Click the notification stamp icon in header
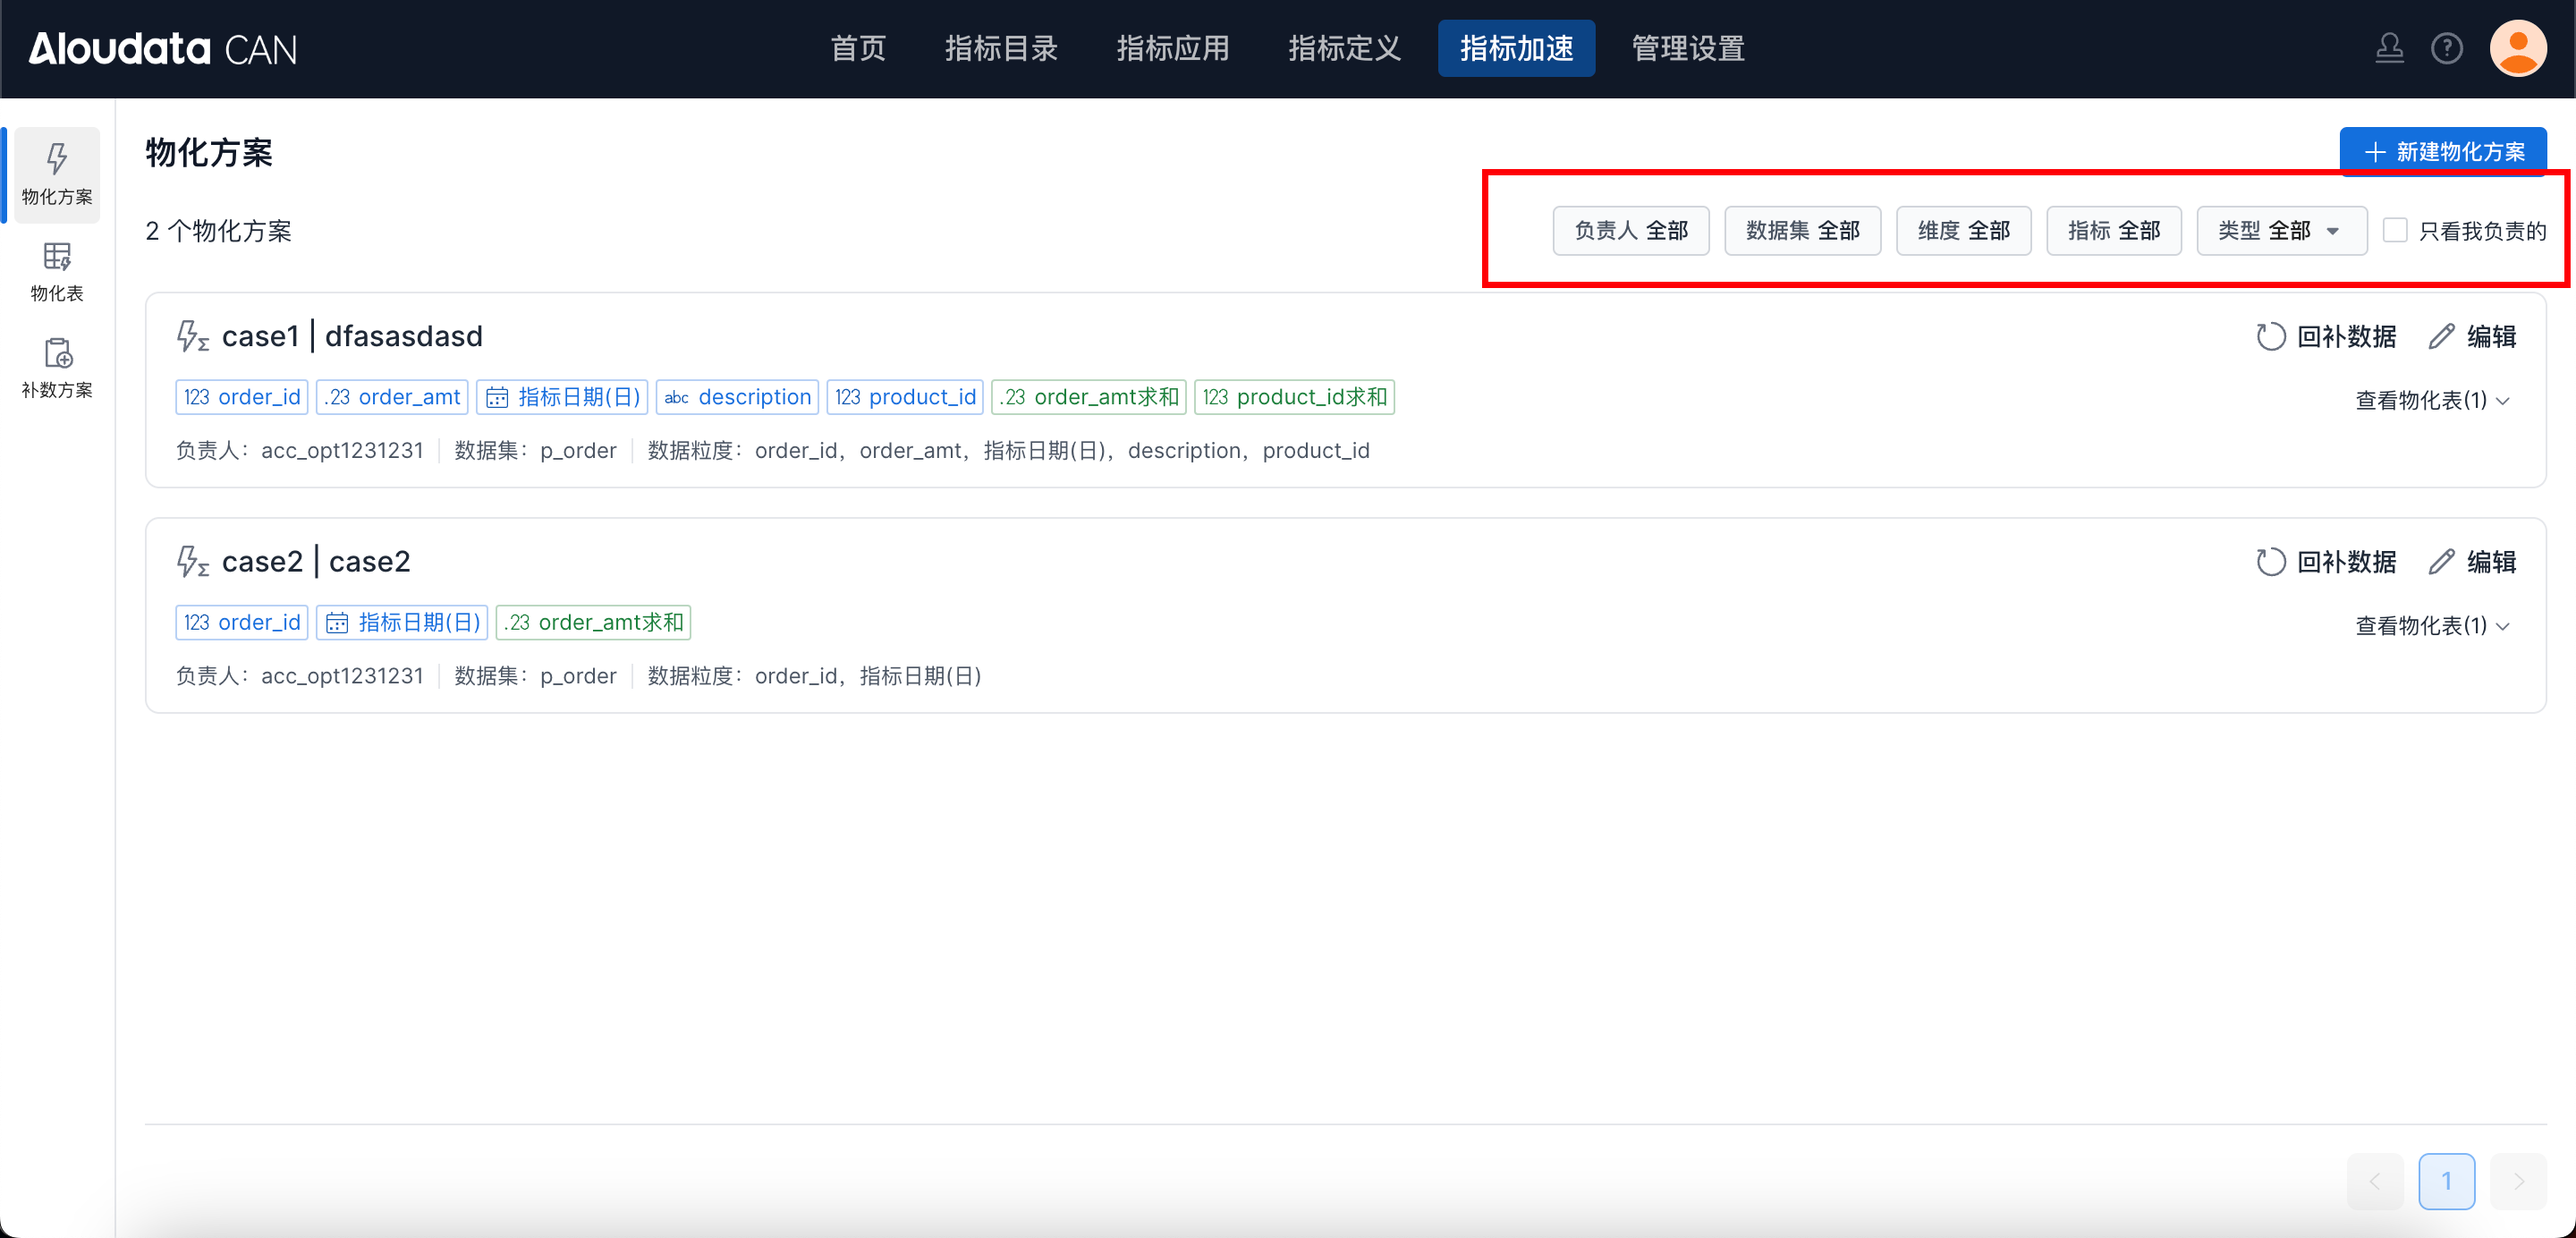 2389,48
